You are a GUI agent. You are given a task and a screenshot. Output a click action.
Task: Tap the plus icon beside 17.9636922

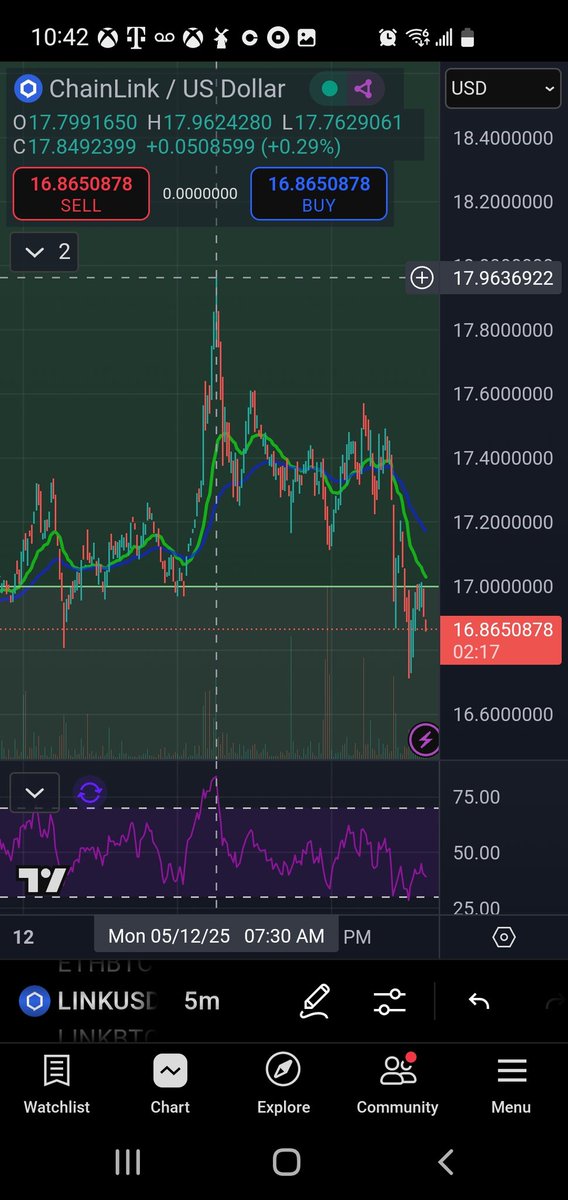(423, 278)
